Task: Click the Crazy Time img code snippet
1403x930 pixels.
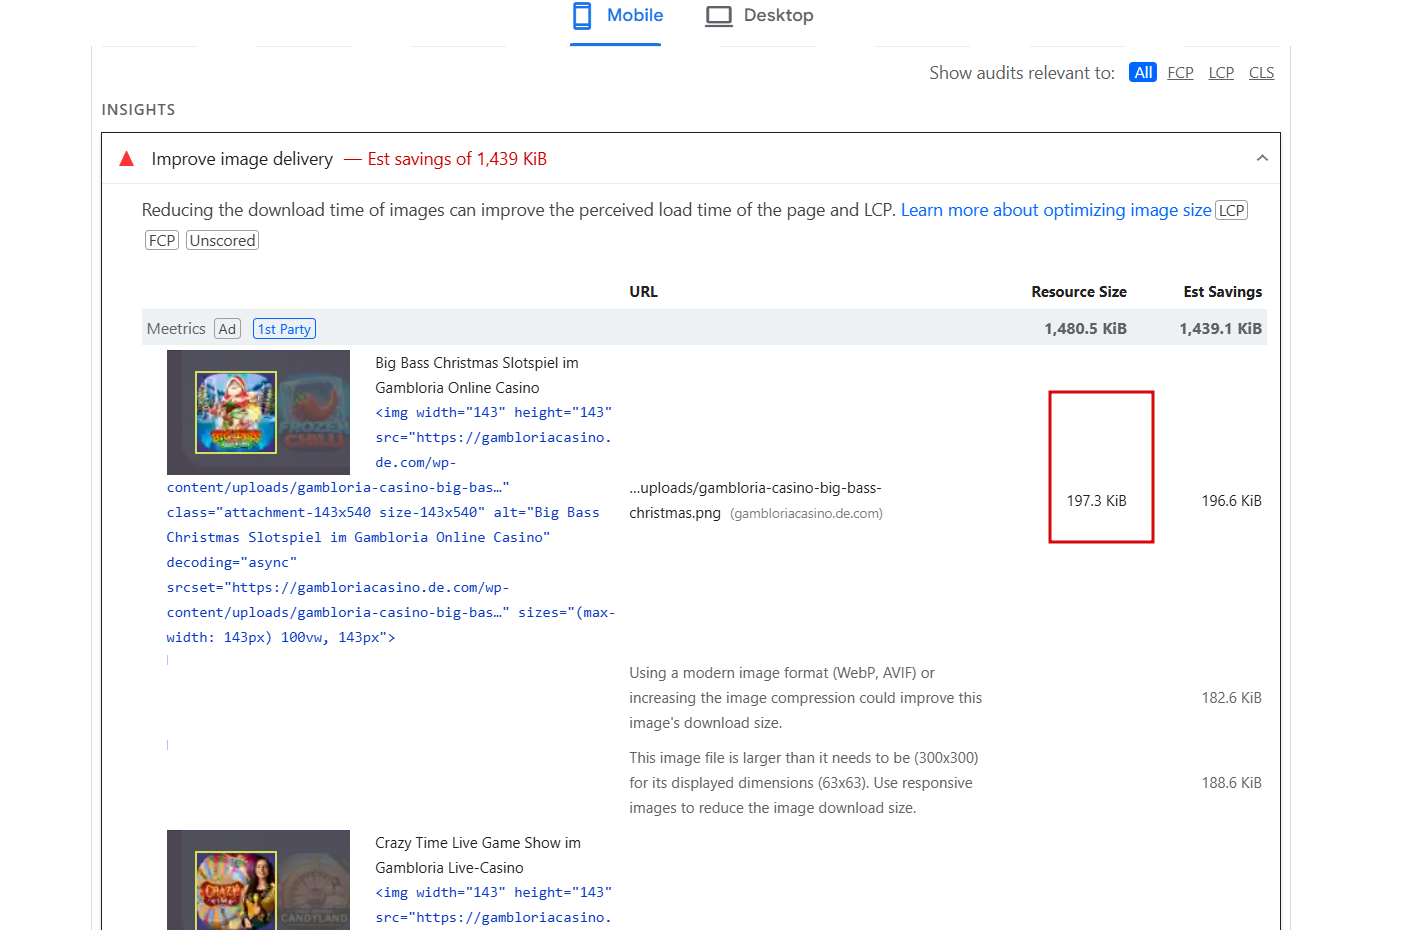Action: click(x=494, y=905)
